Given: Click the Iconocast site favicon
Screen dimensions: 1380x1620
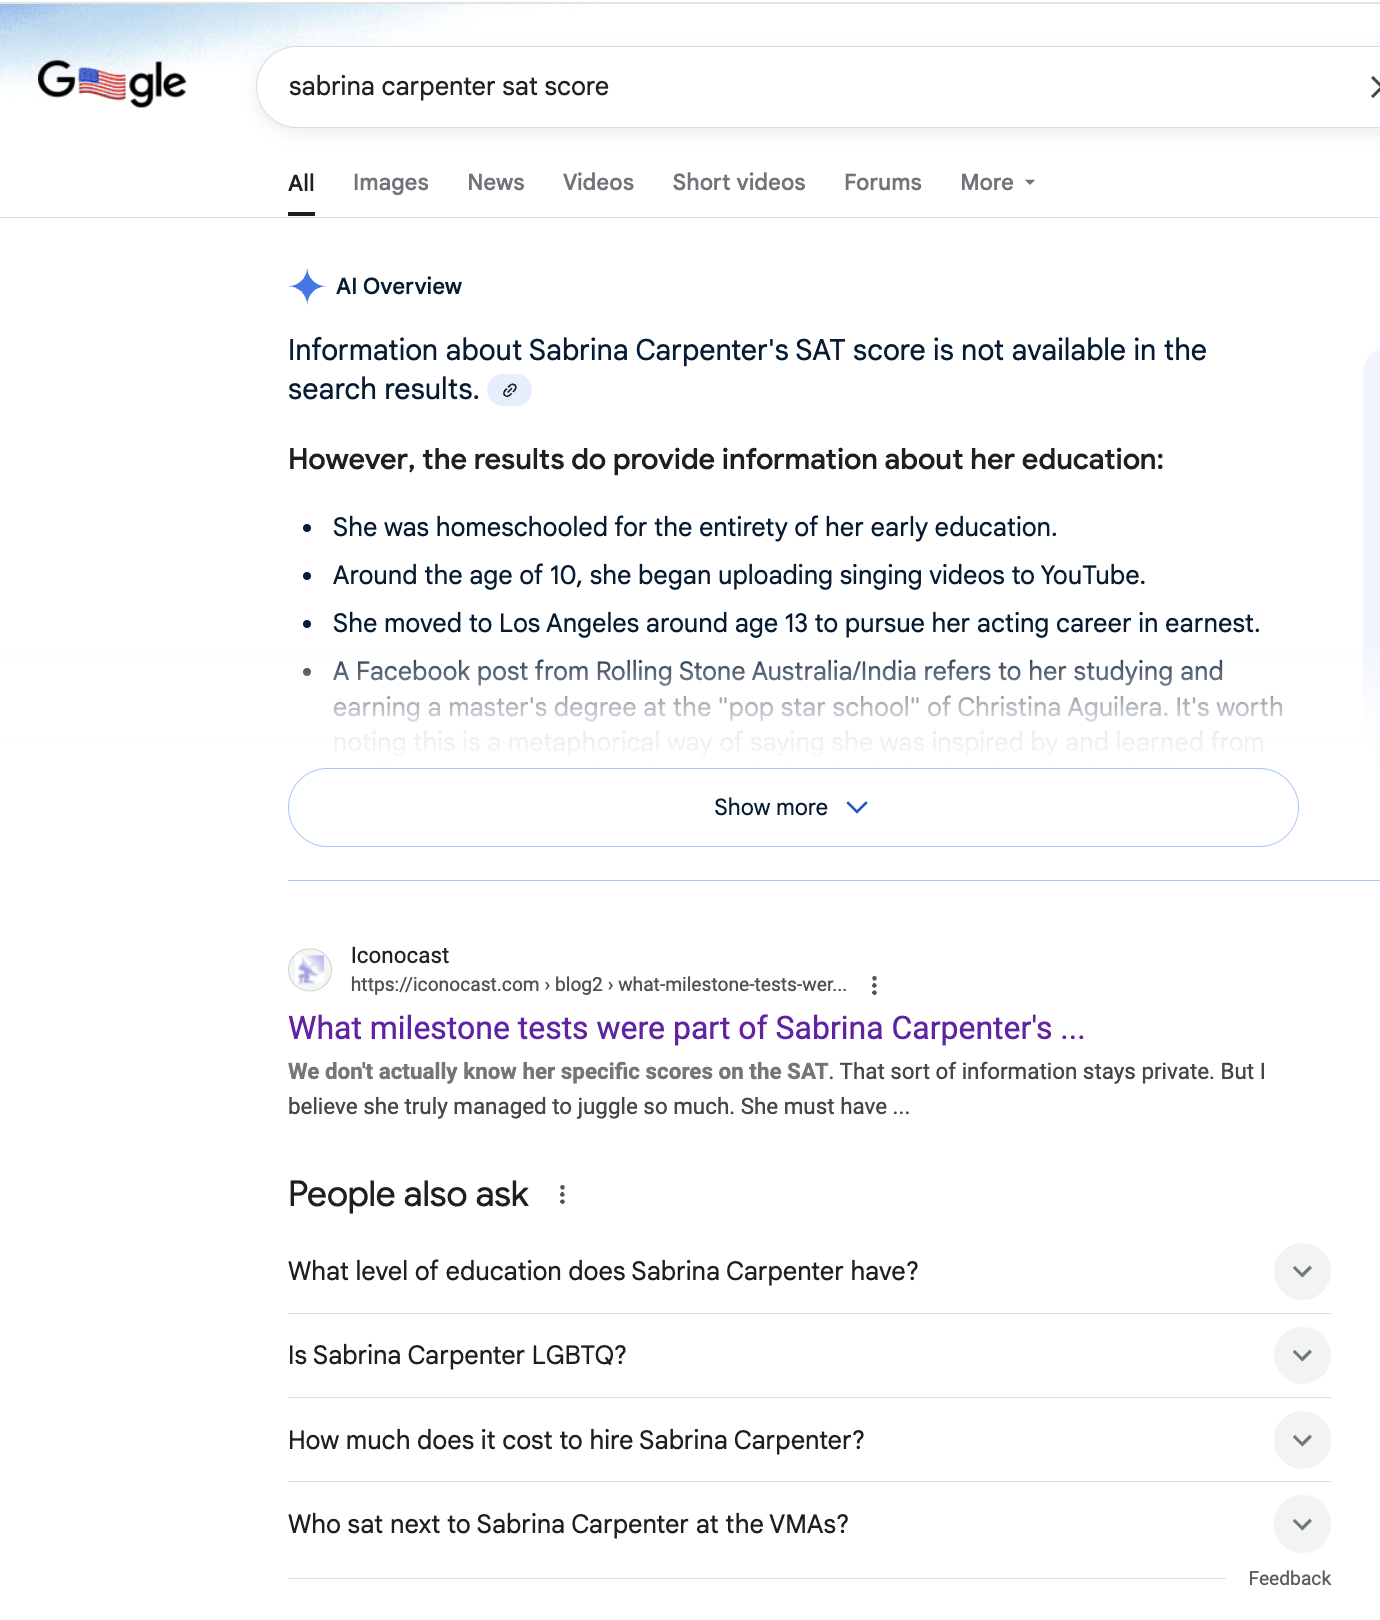Looking at the screenshot, I should [x=310, y=970].
